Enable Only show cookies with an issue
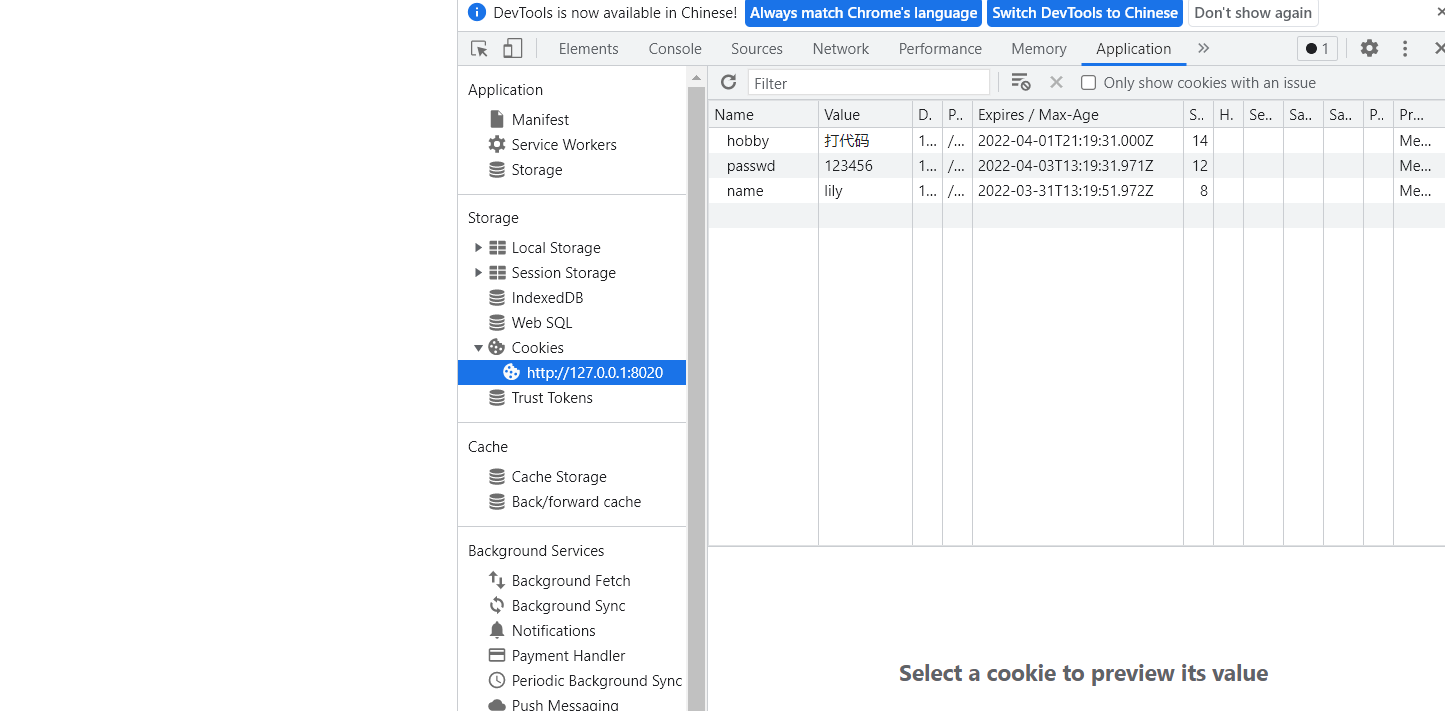Viewport: 1445px width, 711px height. [1089, 83]
